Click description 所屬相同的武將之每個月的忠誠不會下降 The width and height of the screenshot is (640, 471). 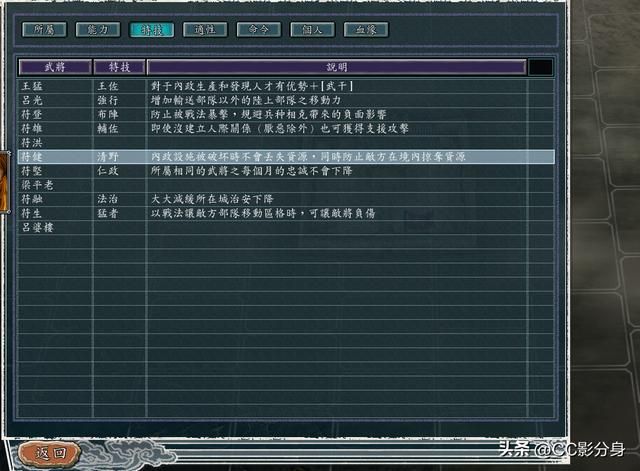tap(251, 171)
